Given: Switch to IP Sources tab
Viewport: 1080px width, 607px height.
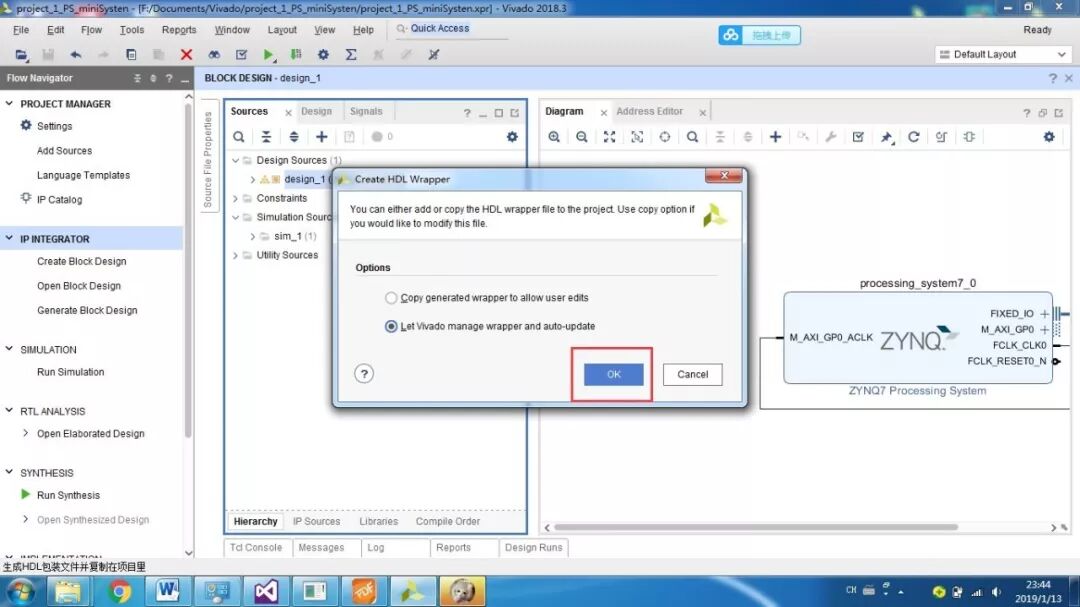Looking at the screenshot, I should [316, 522].
